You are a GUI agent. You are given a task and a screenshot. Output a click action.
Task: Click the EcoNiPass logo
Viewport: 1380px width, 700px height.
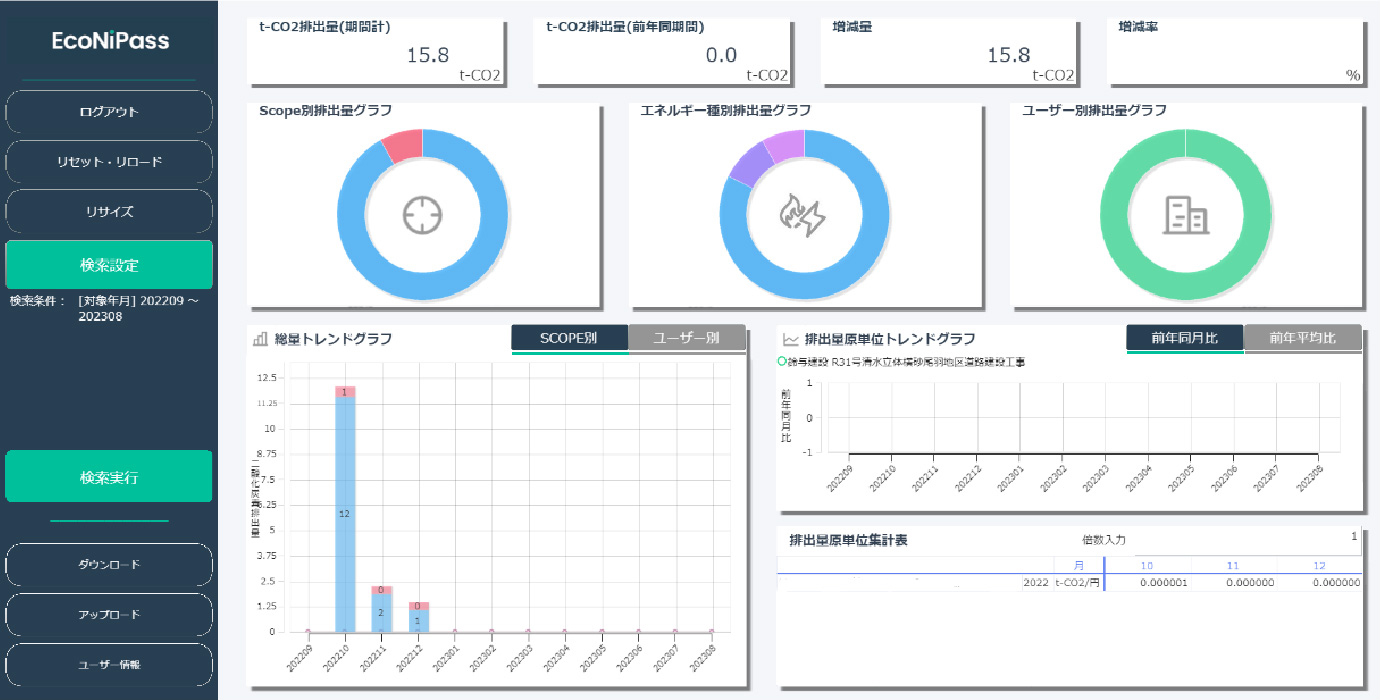110,41
